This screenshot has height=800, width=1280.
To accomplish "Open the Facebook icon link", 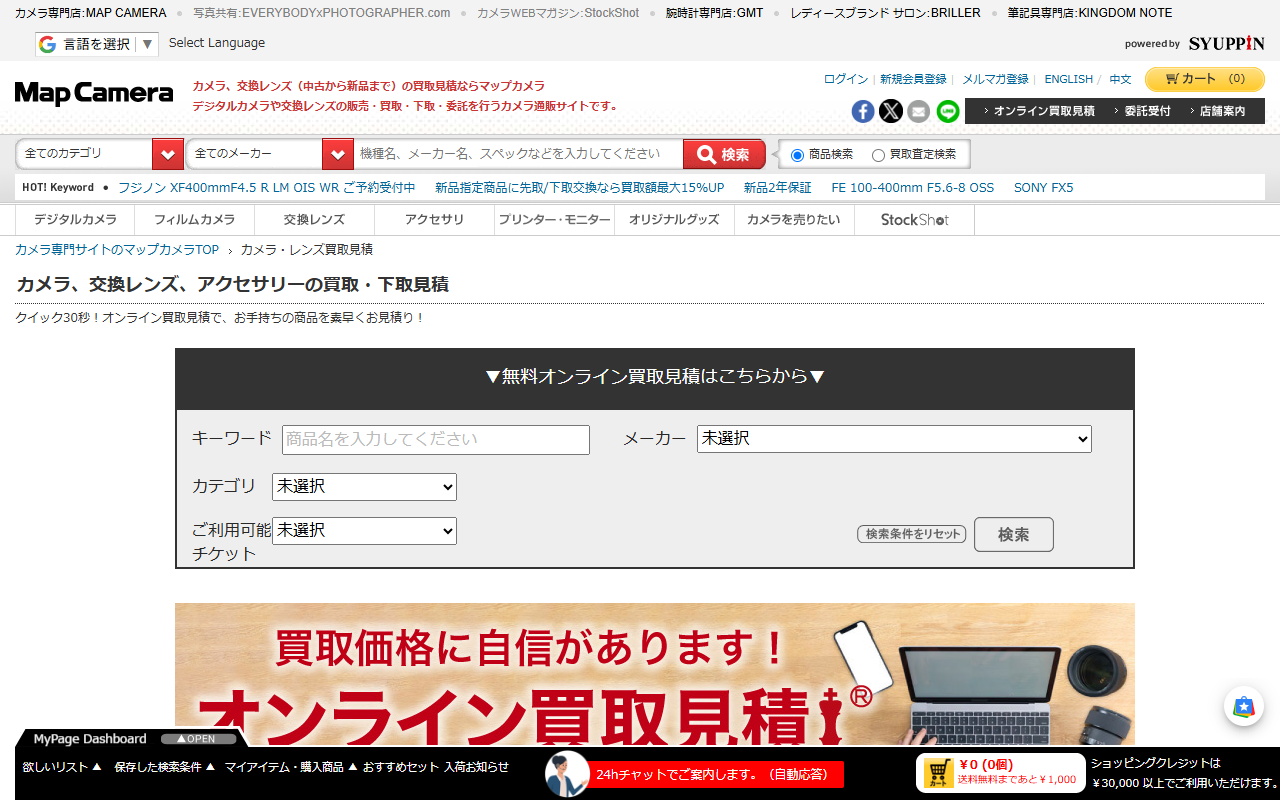I will [863, 111].
